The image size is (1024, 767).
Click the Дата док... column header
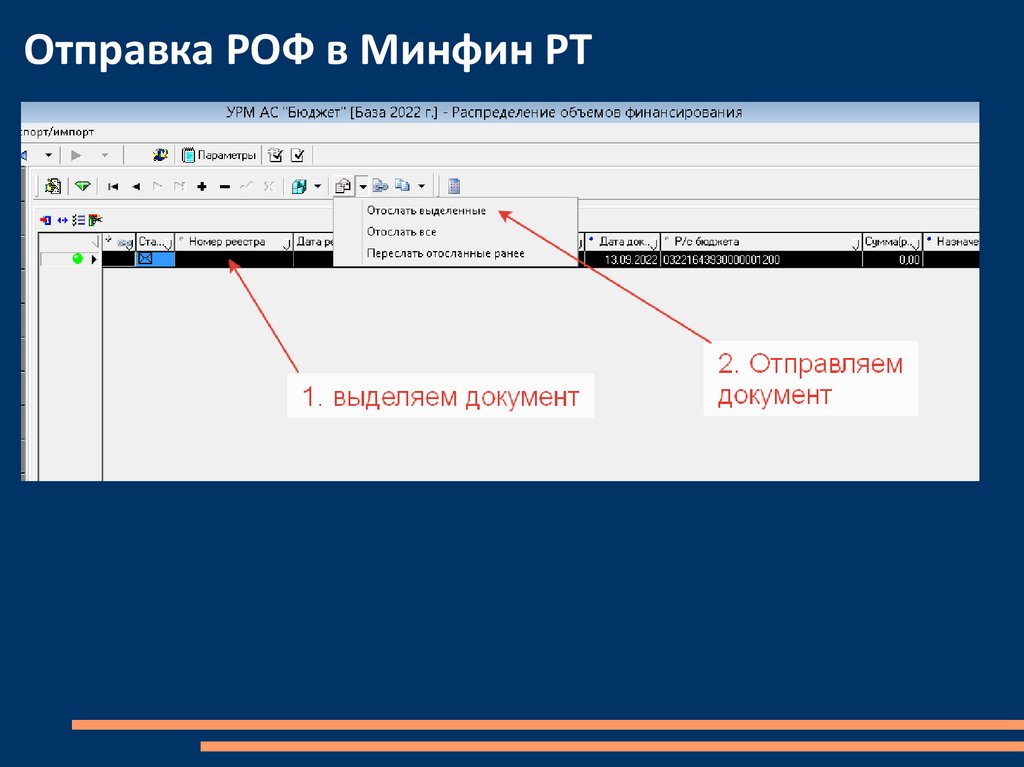pyautogui.click(x=622, y=242)
